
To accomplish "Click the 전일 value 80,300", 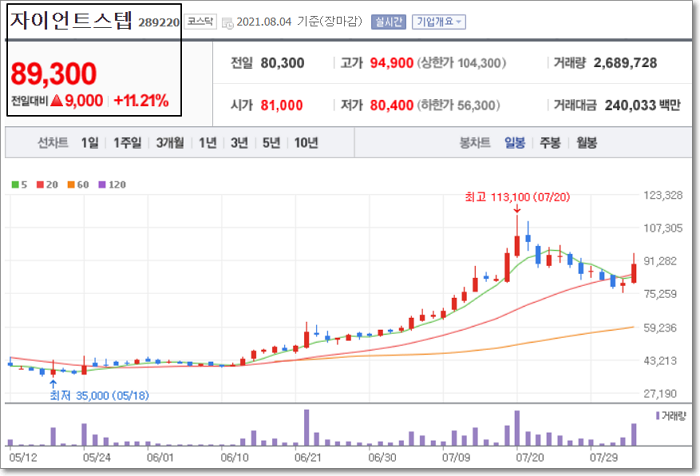I will 282,63.
